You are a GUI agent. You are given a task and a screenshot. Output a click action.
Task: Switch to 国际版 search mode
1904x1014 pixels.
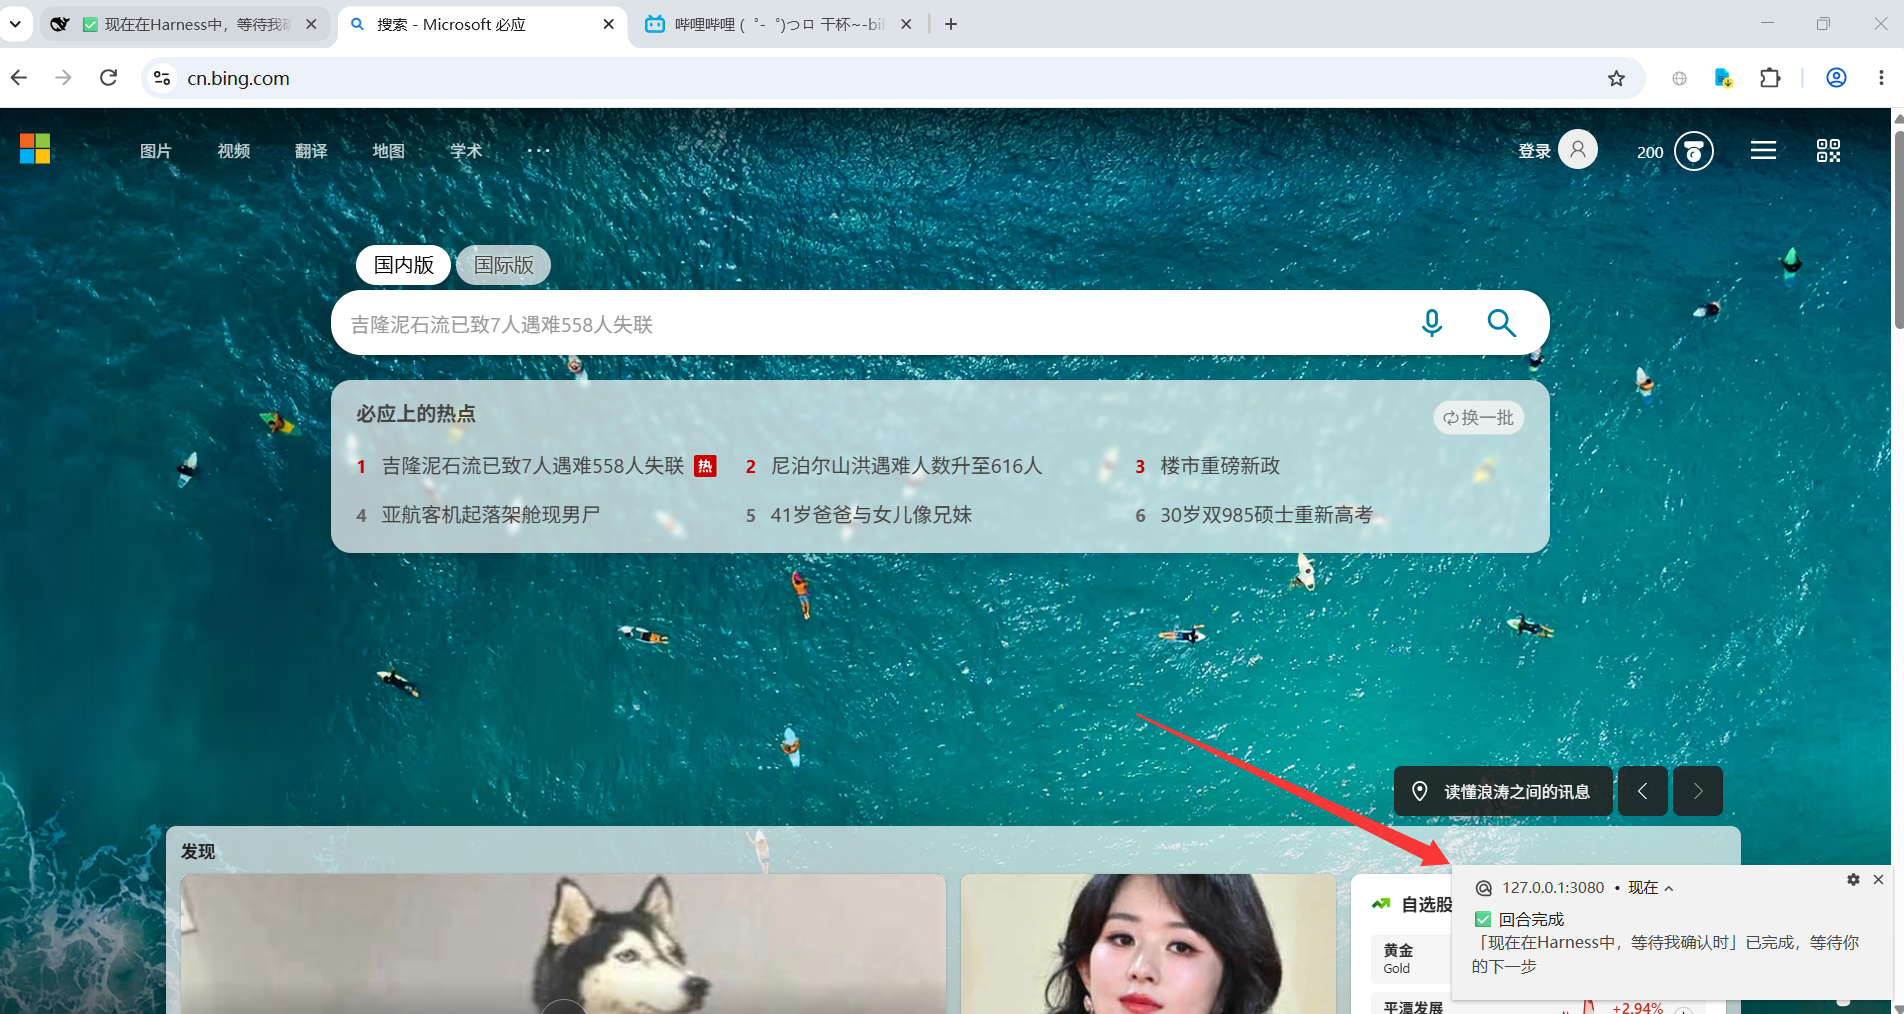[x=503, y=265]
